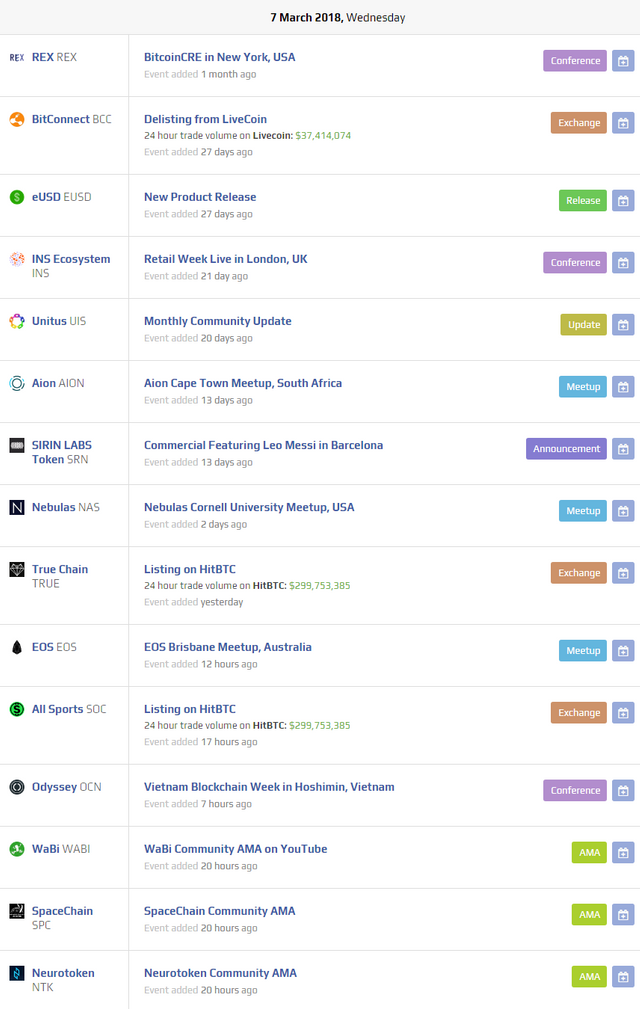This screenshot has width=640, height=1009.
Task: Add All Sports HitBTC listing to calendar
Action: coord(623,713)
